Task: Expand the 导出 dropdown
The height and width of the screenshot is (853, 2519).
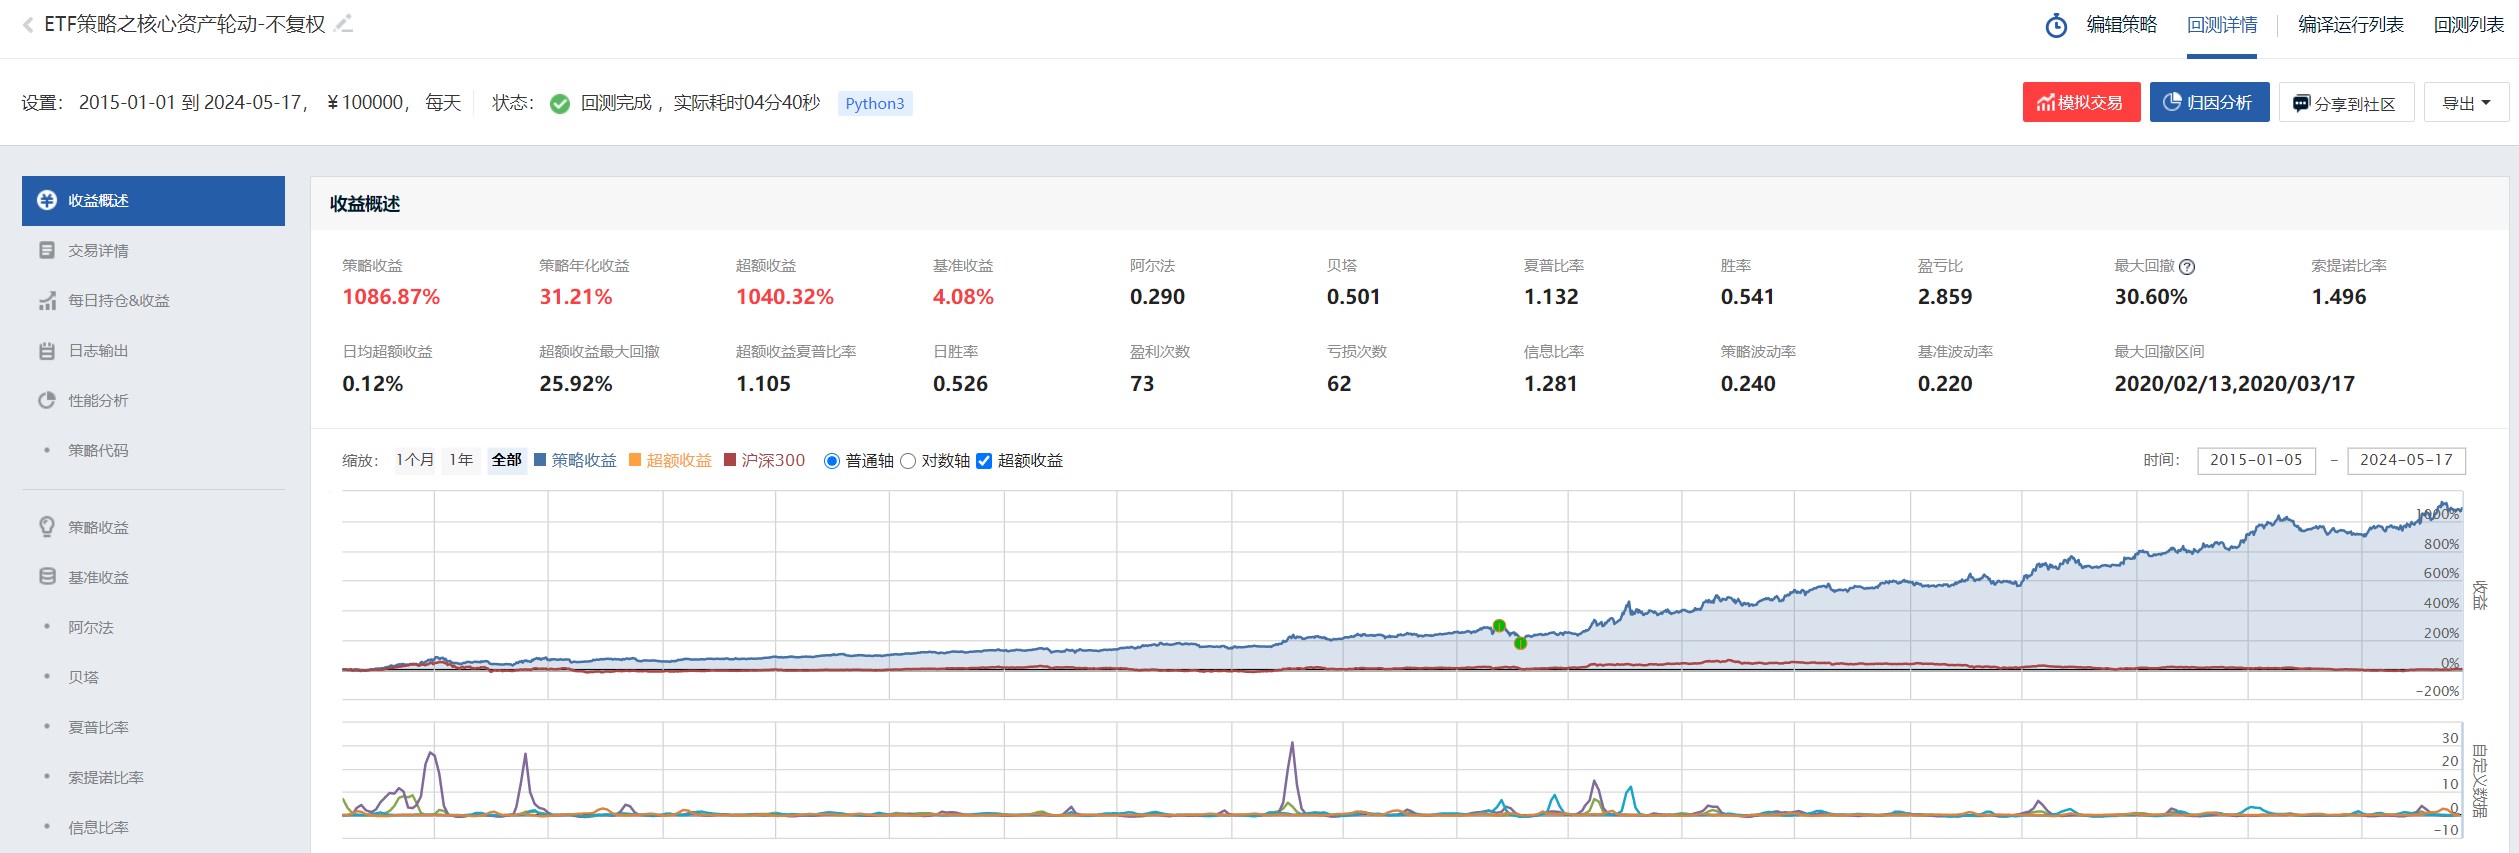Action: (x=2465, y=103)
